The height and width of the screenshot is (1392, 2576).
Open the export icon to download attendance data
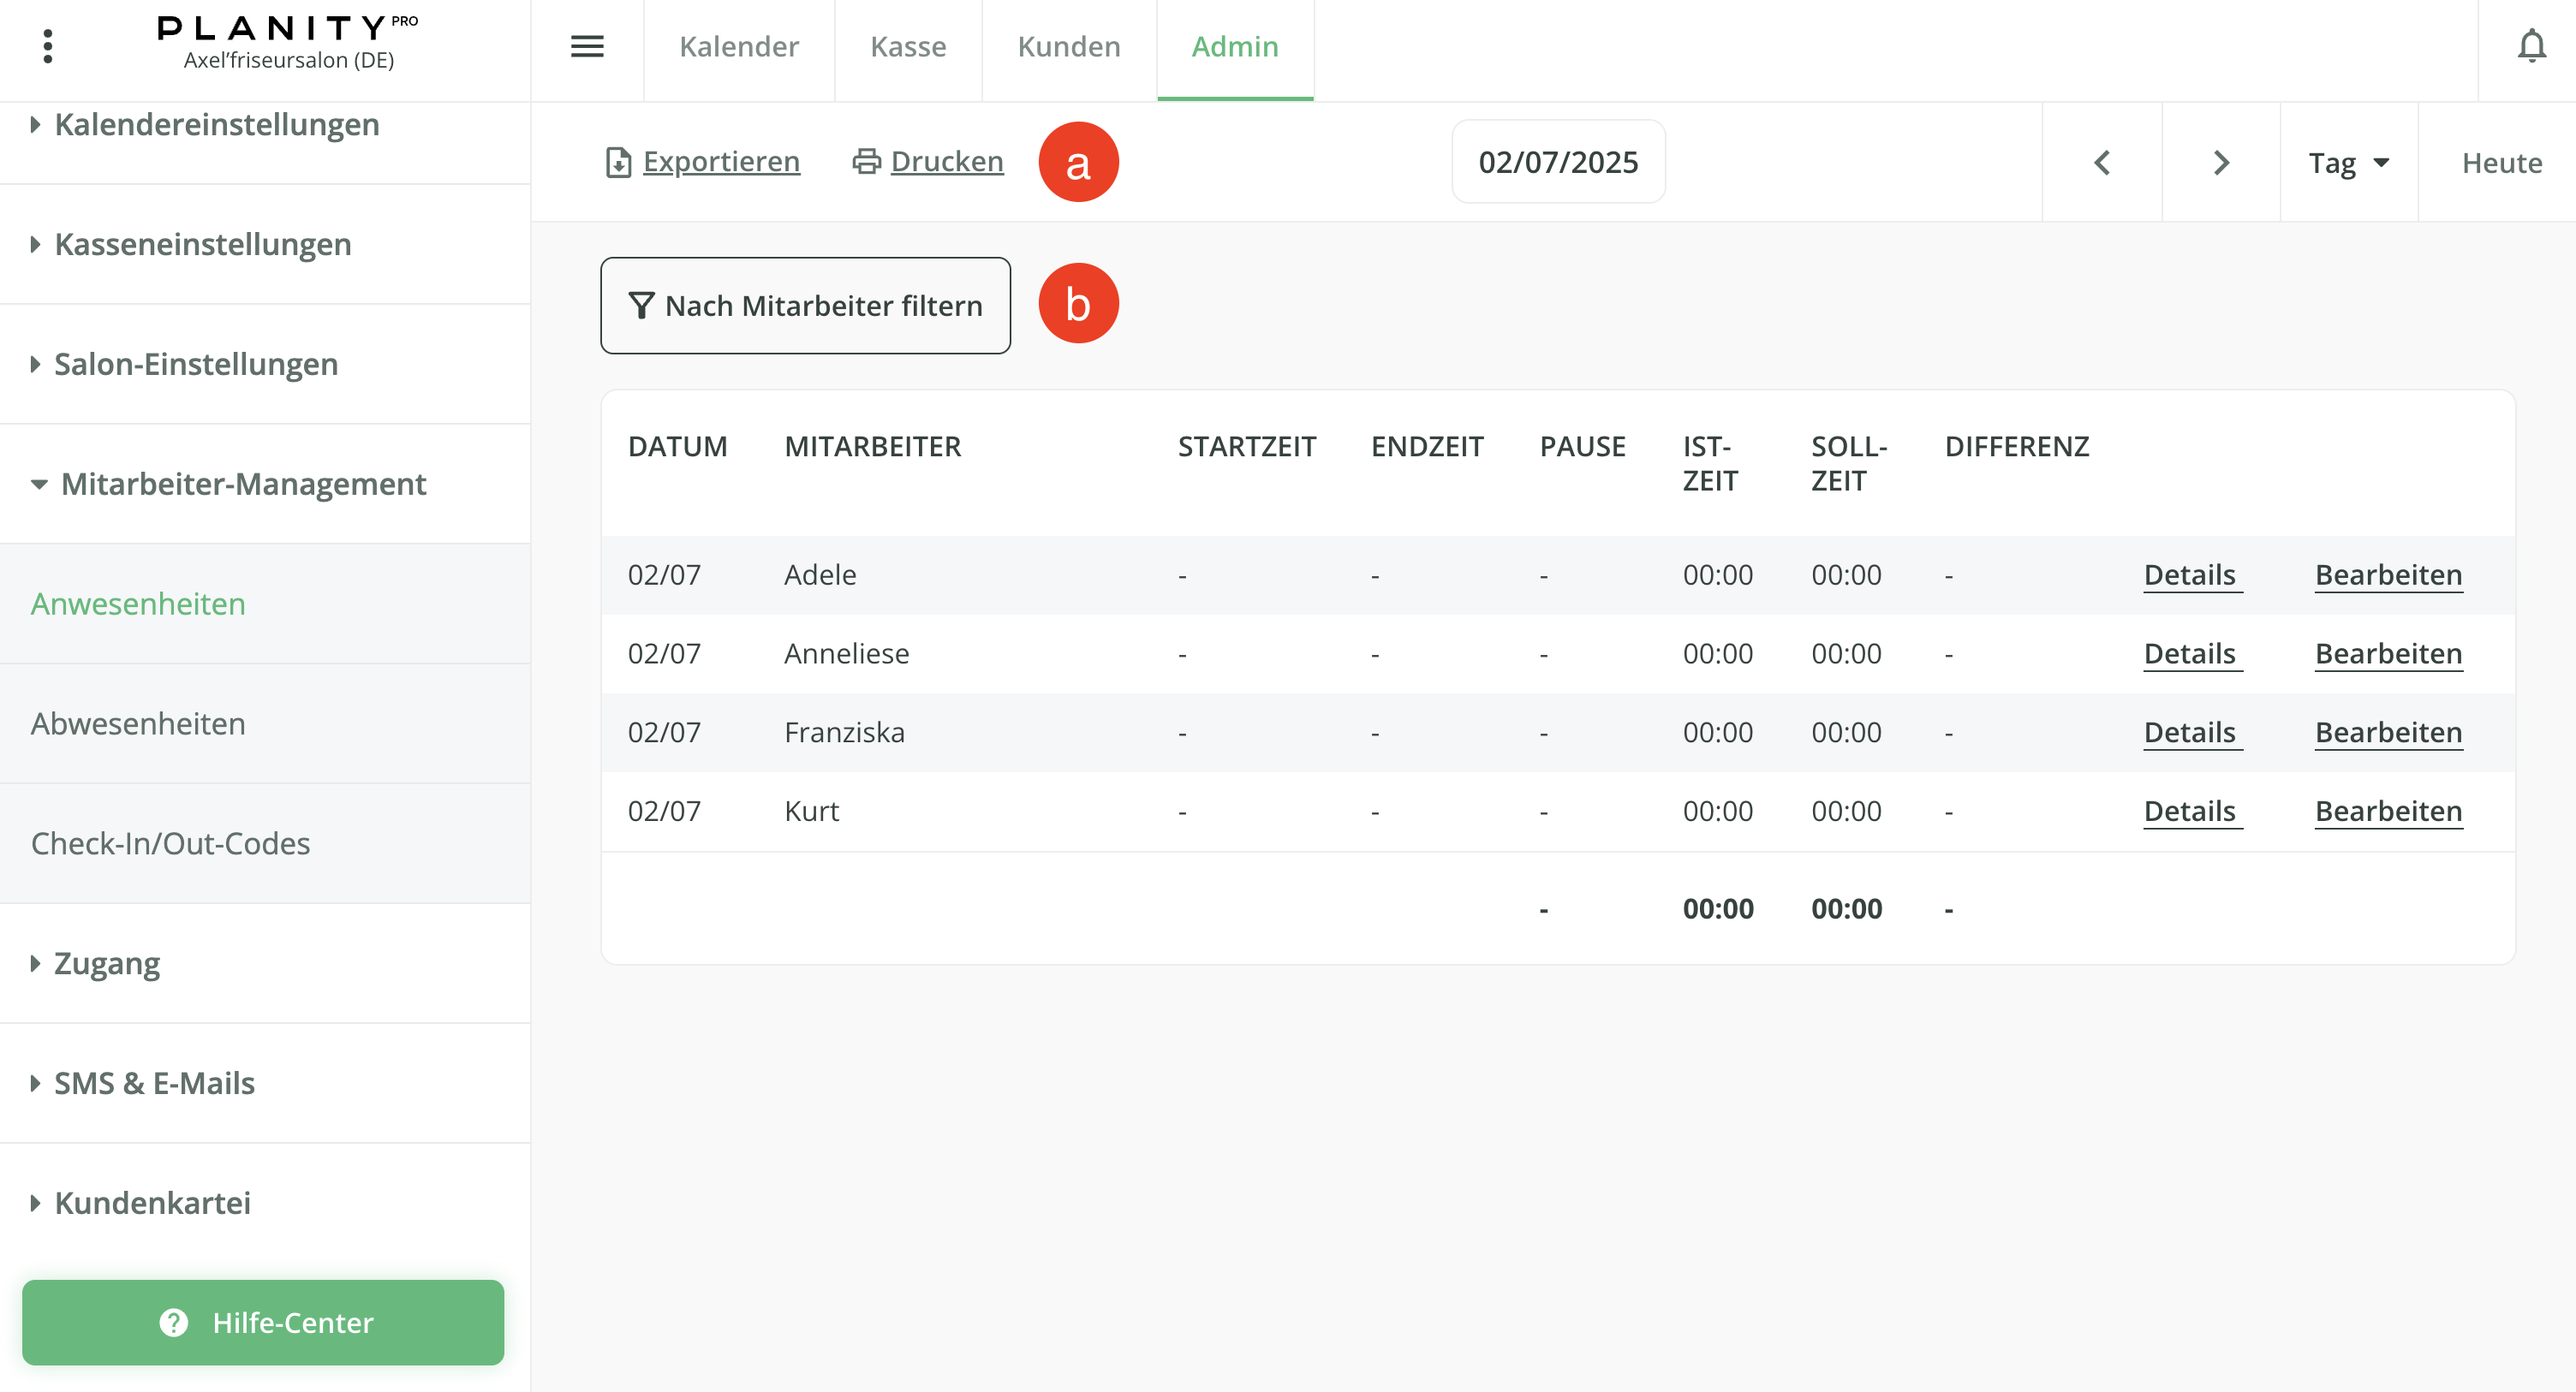[x=618, y=161]
